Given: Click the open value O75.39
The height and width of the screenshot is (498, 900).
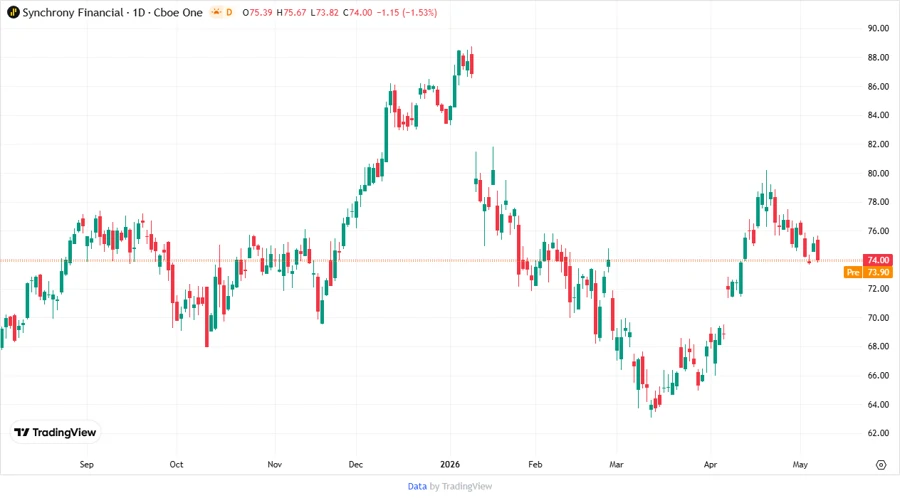Looking at the screenshot, I should pos(257,12).
